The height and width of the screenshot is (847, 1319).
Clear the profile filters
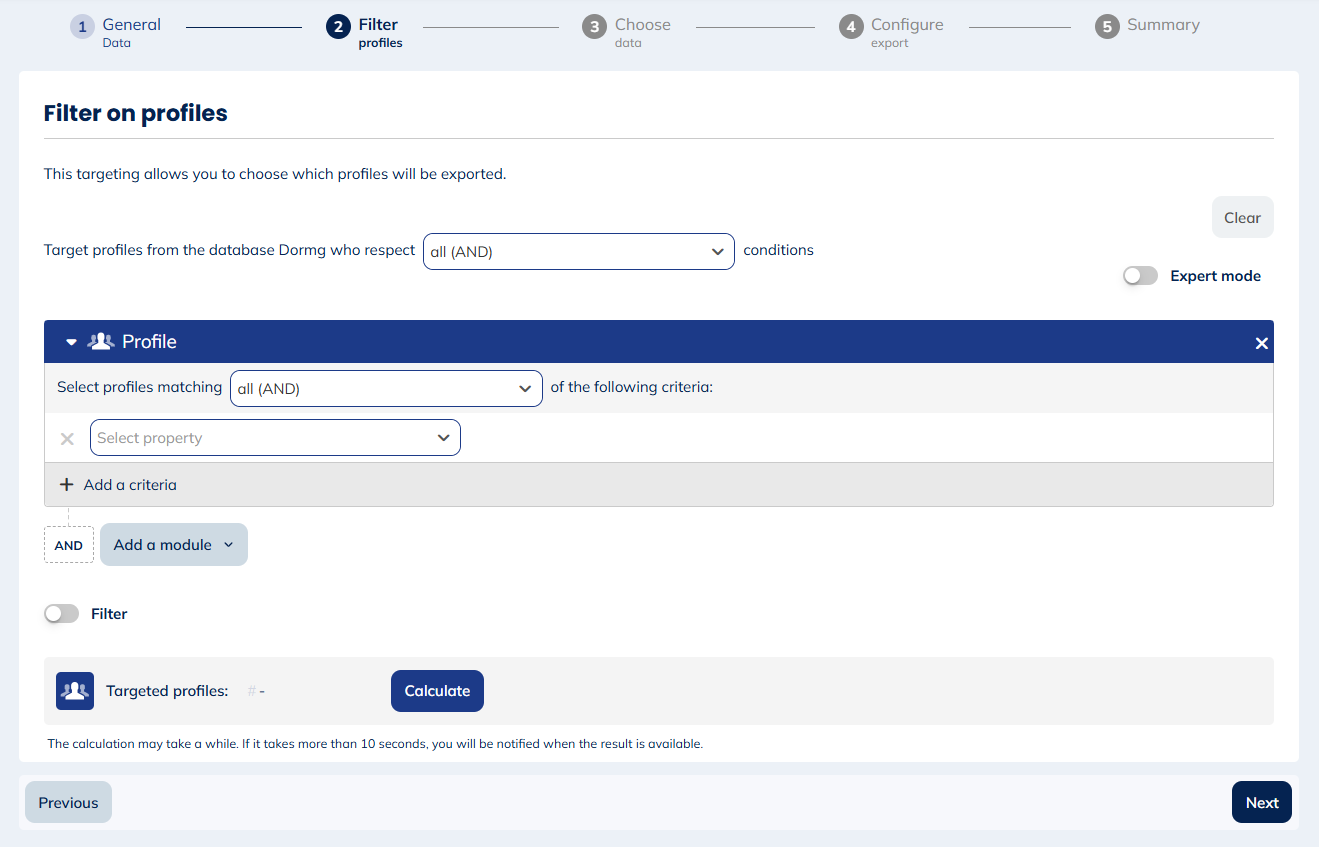tap(1242, 217)
